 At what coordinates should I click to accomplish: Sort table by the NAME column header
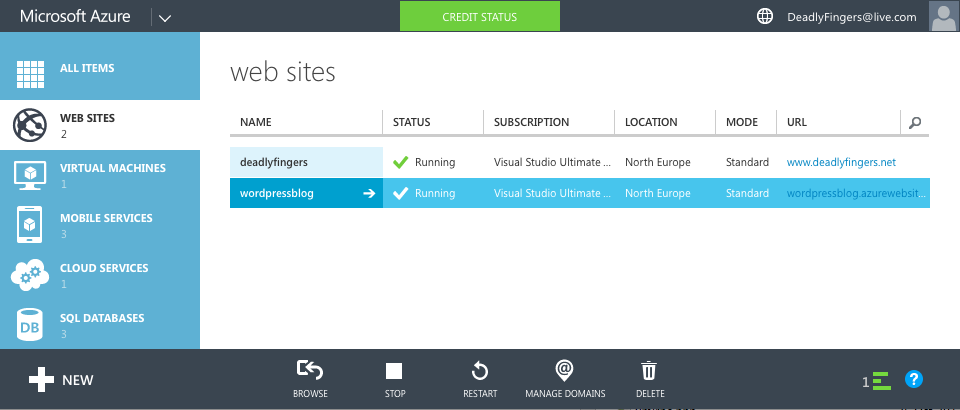(x=255, y=122)
